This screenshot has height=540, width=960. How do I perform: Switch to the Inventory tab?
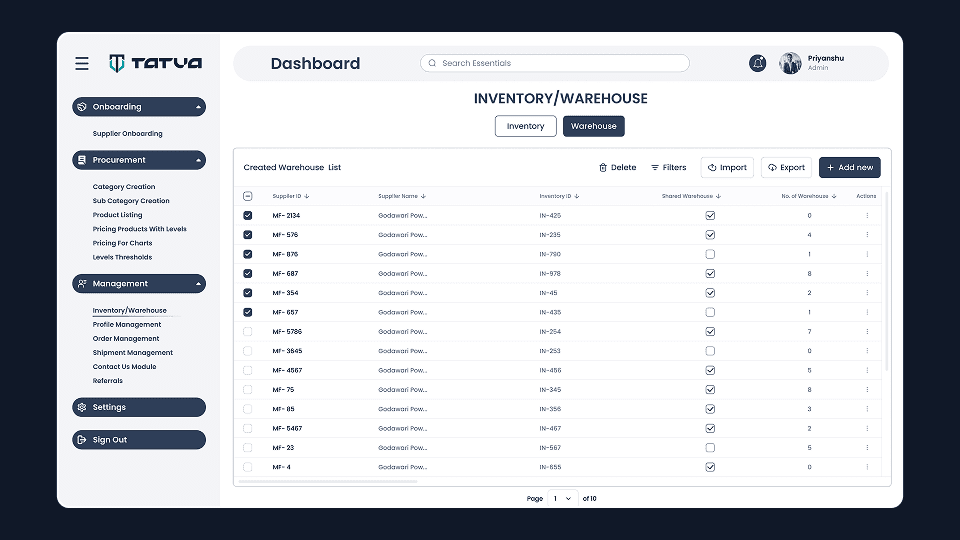[x=525, y=126]
